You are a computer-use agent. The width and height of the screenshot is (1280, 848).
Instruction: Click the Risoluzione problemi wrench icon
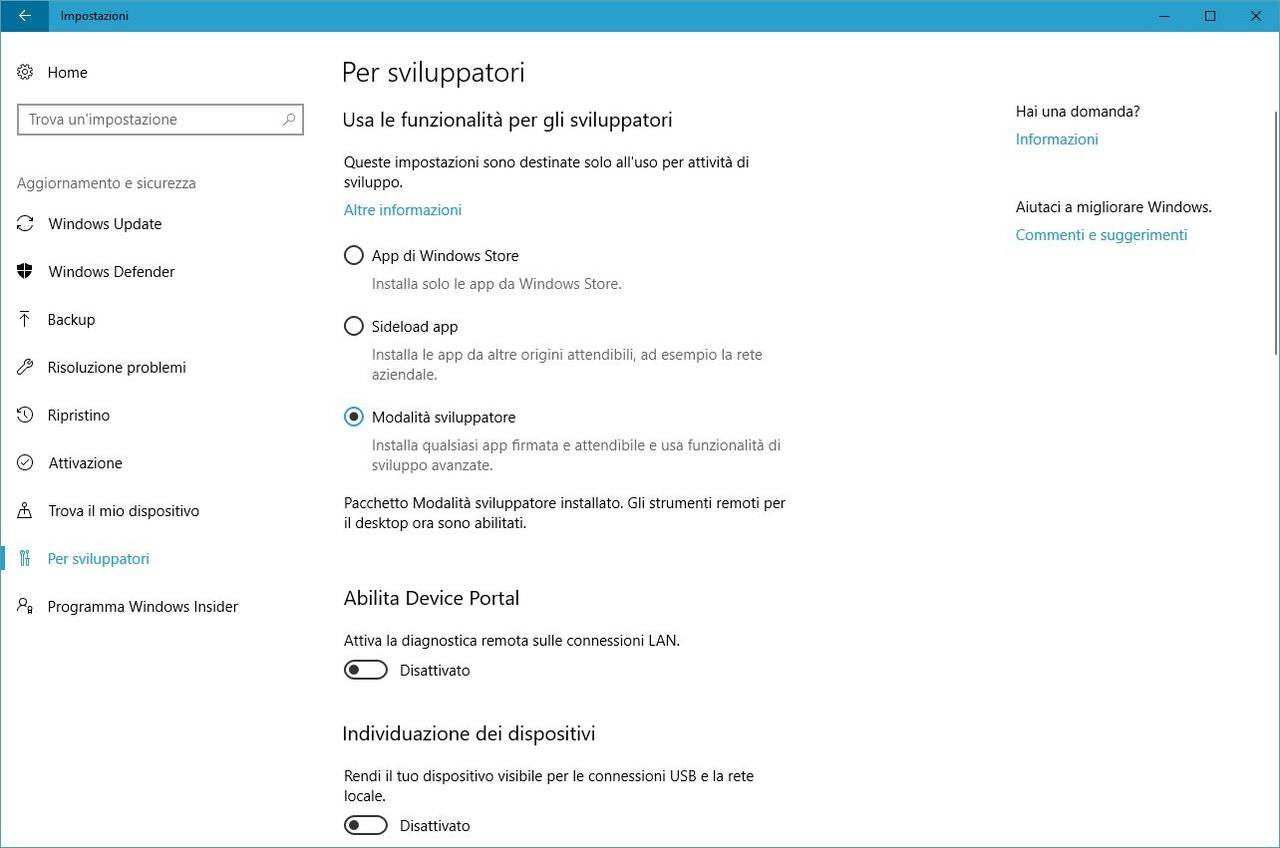26,368
